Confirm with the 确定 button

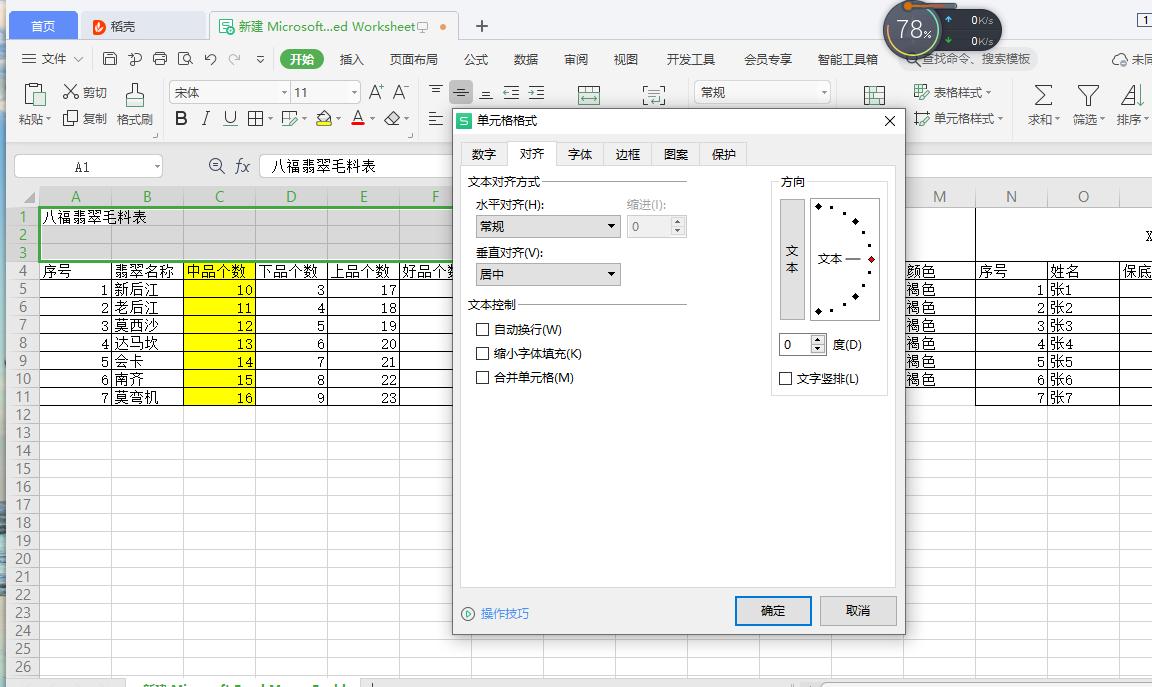(x=772, y=610)
